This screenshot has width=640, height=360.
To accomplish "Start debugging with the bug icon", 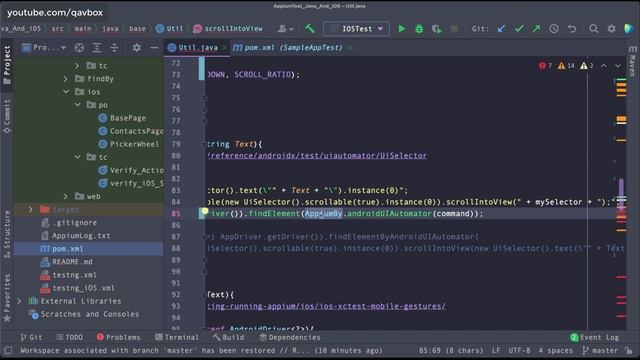I will pos(419,29).
